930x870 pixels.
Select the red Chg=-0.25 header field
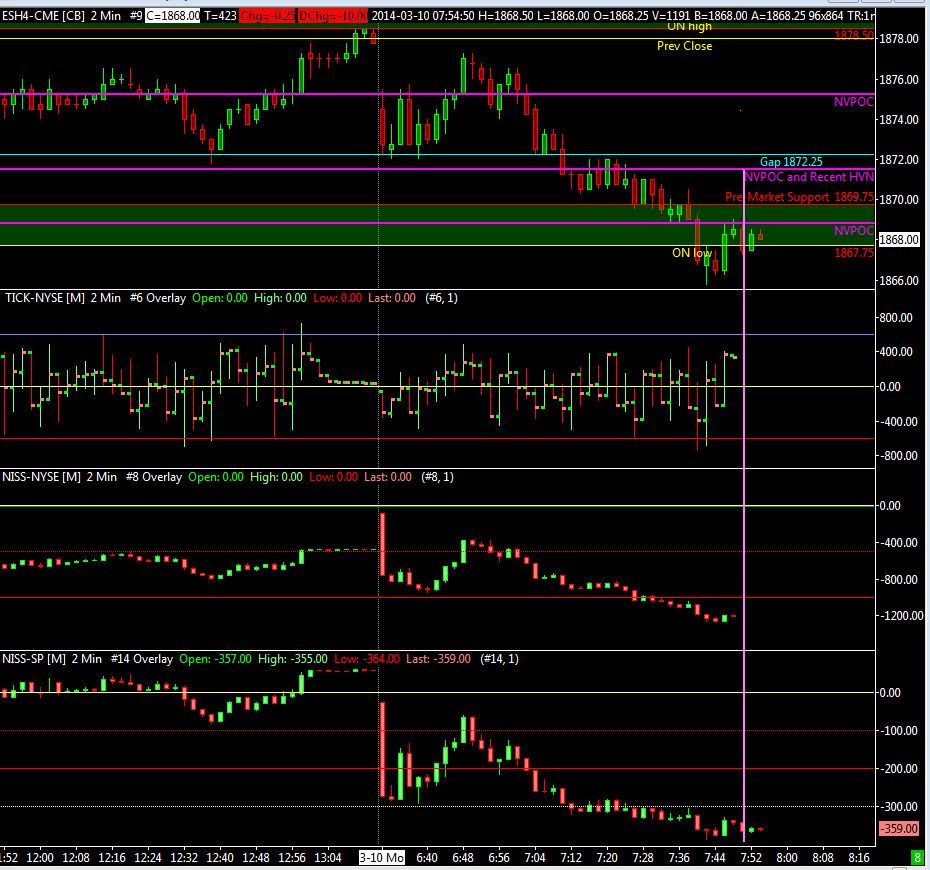pyautogui.click(x=265, y=16)
